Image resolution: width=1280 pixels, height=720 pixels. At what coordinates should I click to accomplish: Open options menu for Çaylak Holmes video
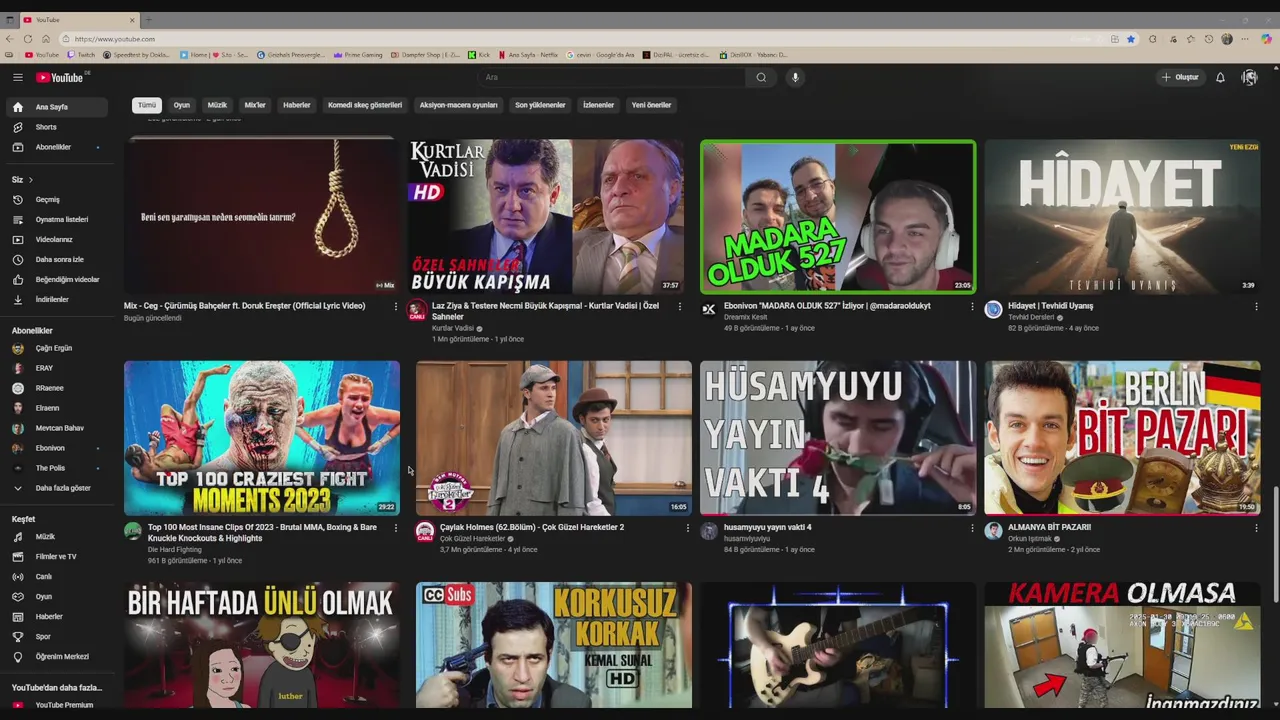click(687, 528)
